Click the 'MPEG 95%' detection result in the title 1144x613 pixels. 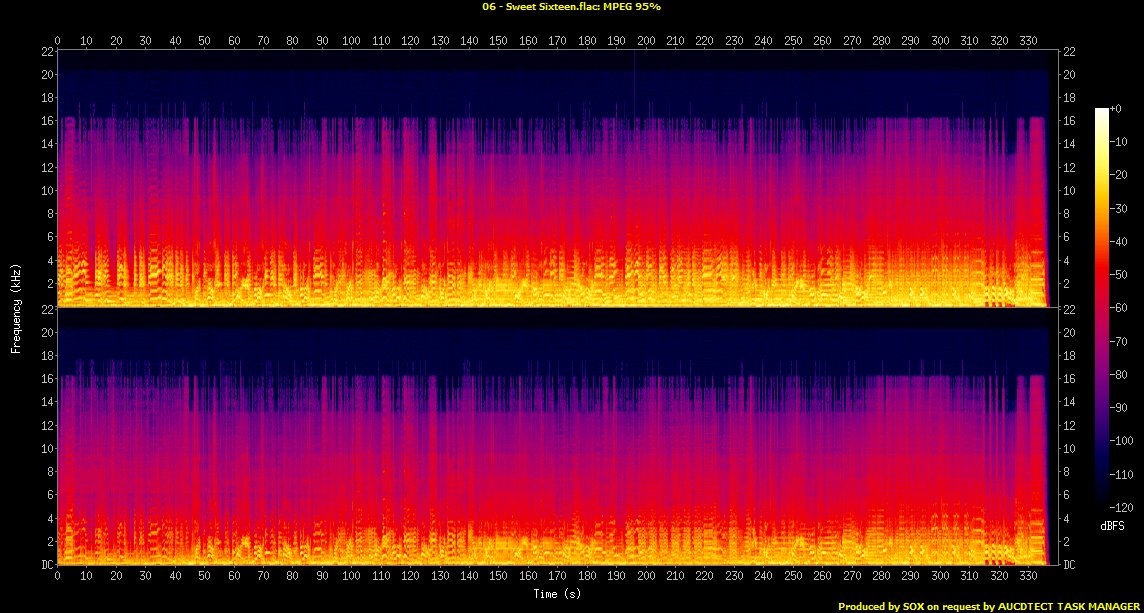click(x=632, y=6)
